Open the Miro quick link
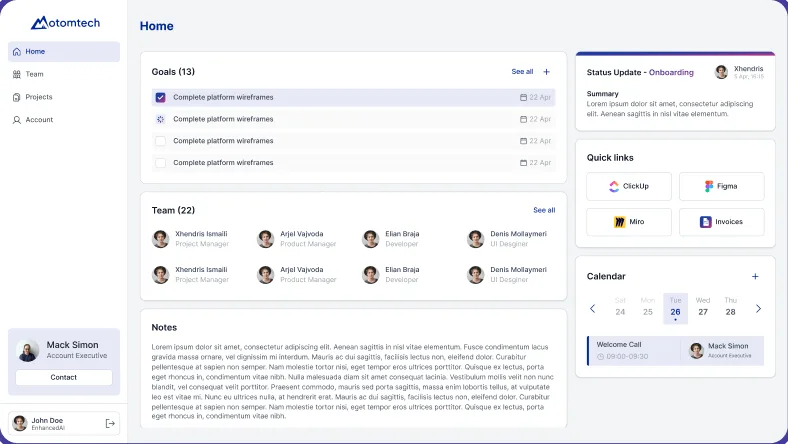The height and width of the screenshot is (444, 788). (x=628, y=222)
